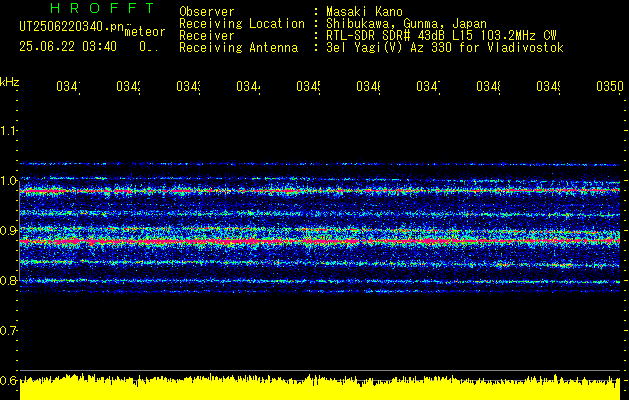Click the receiver line RTL-SDR SDR# 43dB
Screen dimensions: 629x400
[441, 36]
